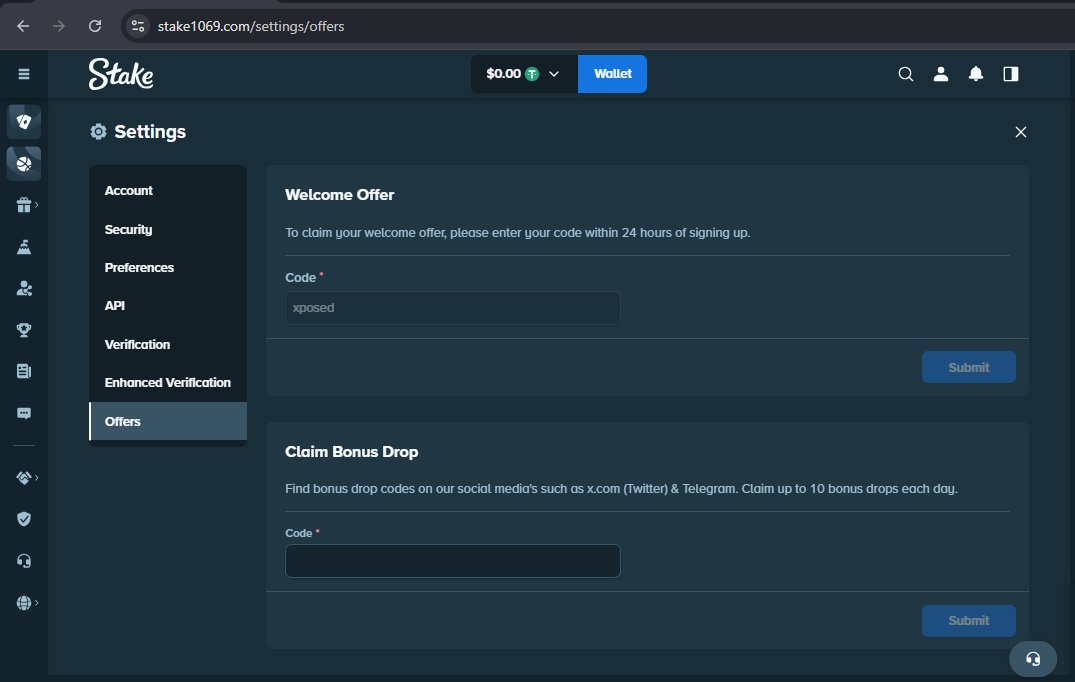Click the Welcome Offer code field
This screenshot has height=682, width=1075.
(452, 308)
